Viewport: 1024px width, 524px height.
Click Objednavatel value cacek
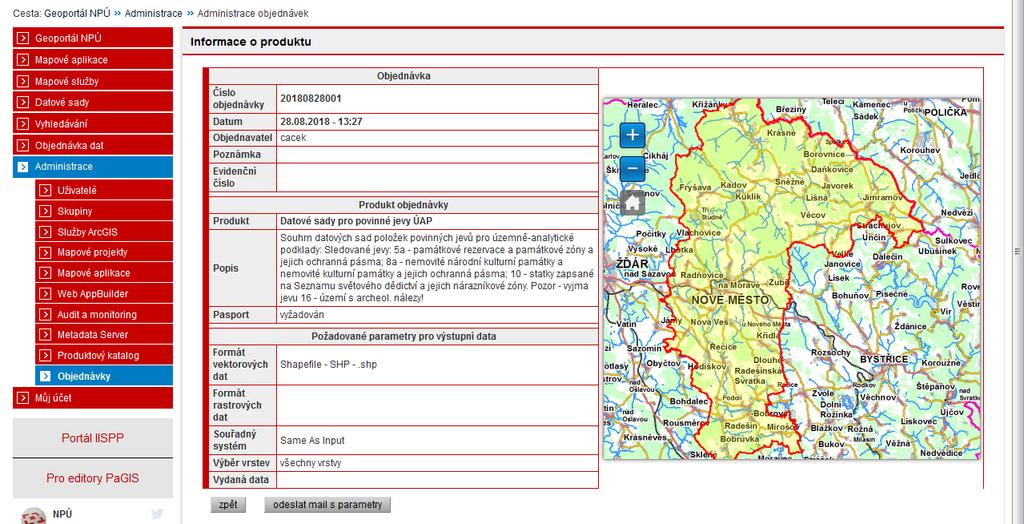293,138
